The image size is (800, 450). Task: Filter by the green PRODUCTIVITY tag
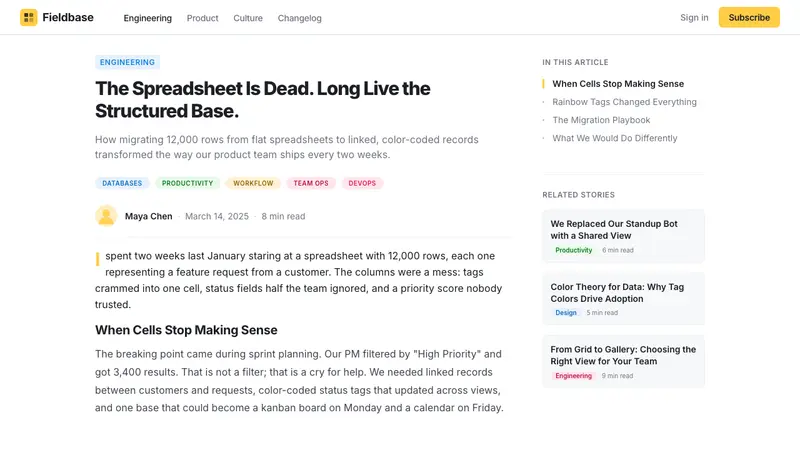click(x=187, y=183)
